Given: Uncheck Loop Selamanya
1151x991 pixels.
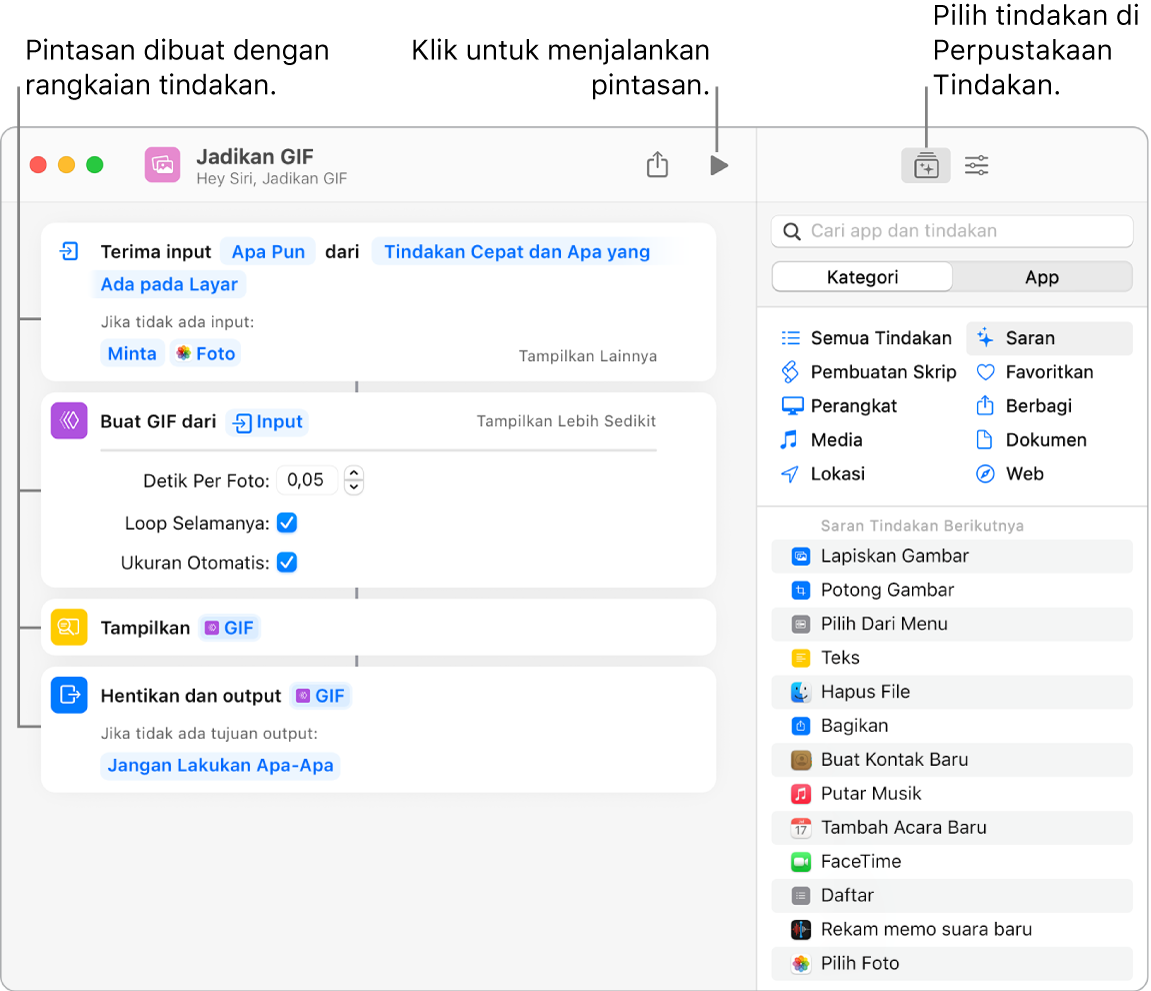Looking at the screenshot, I should coord(287,522).
